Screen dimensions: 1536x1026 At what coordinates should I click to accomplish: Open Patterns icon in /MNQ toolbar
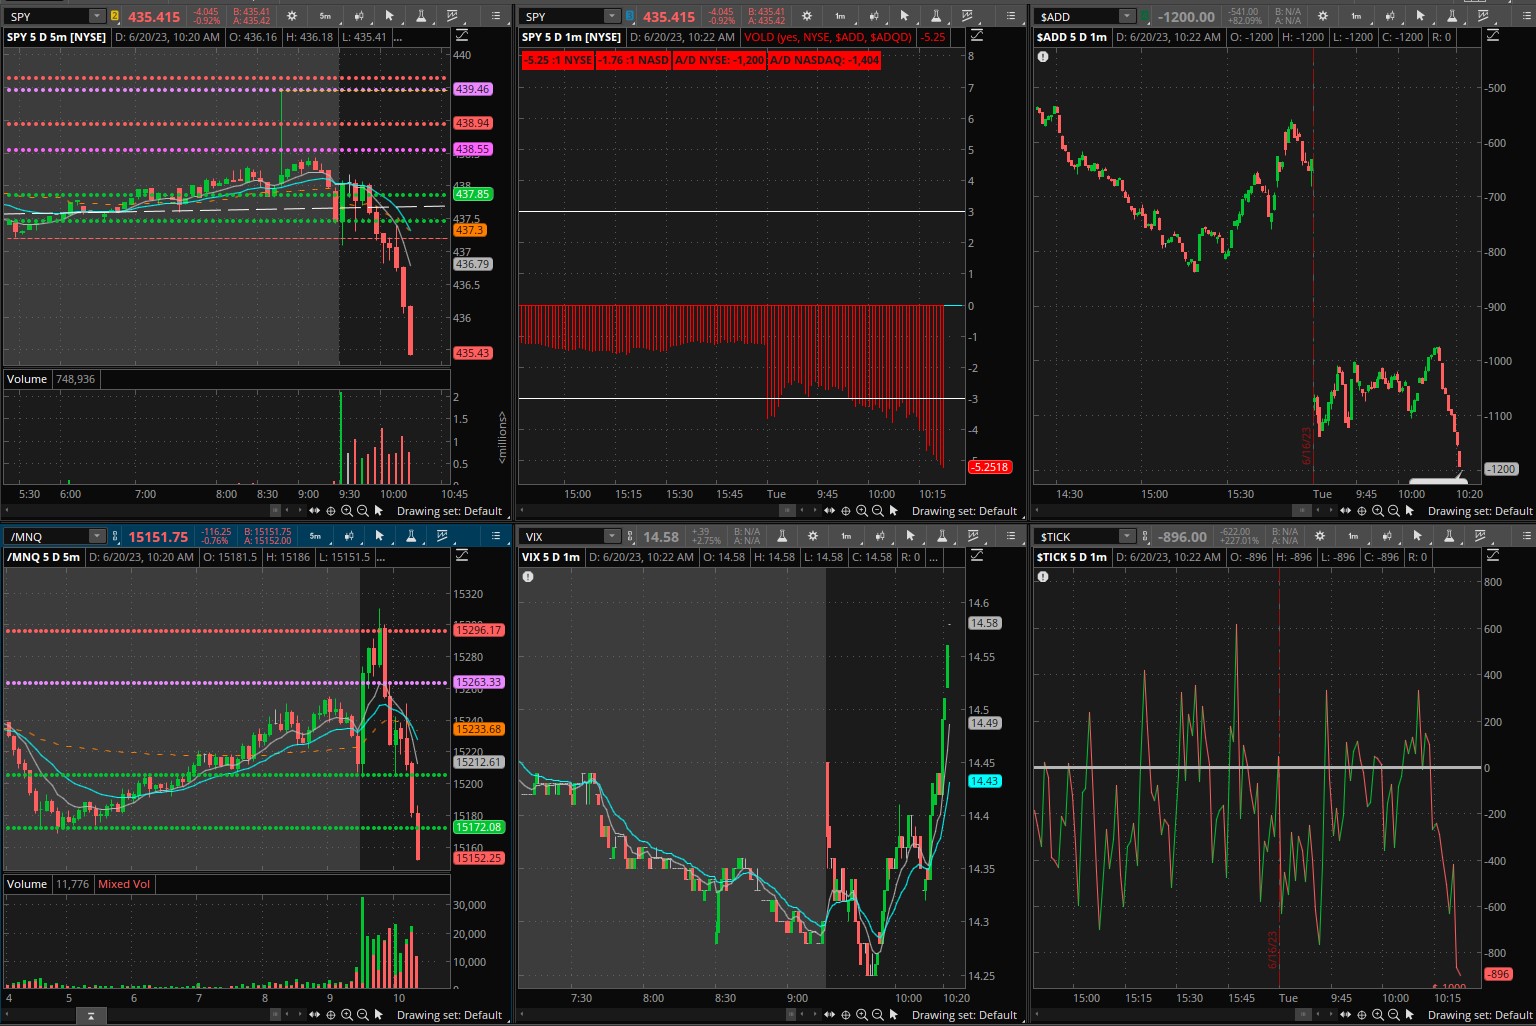coord(442,536)
